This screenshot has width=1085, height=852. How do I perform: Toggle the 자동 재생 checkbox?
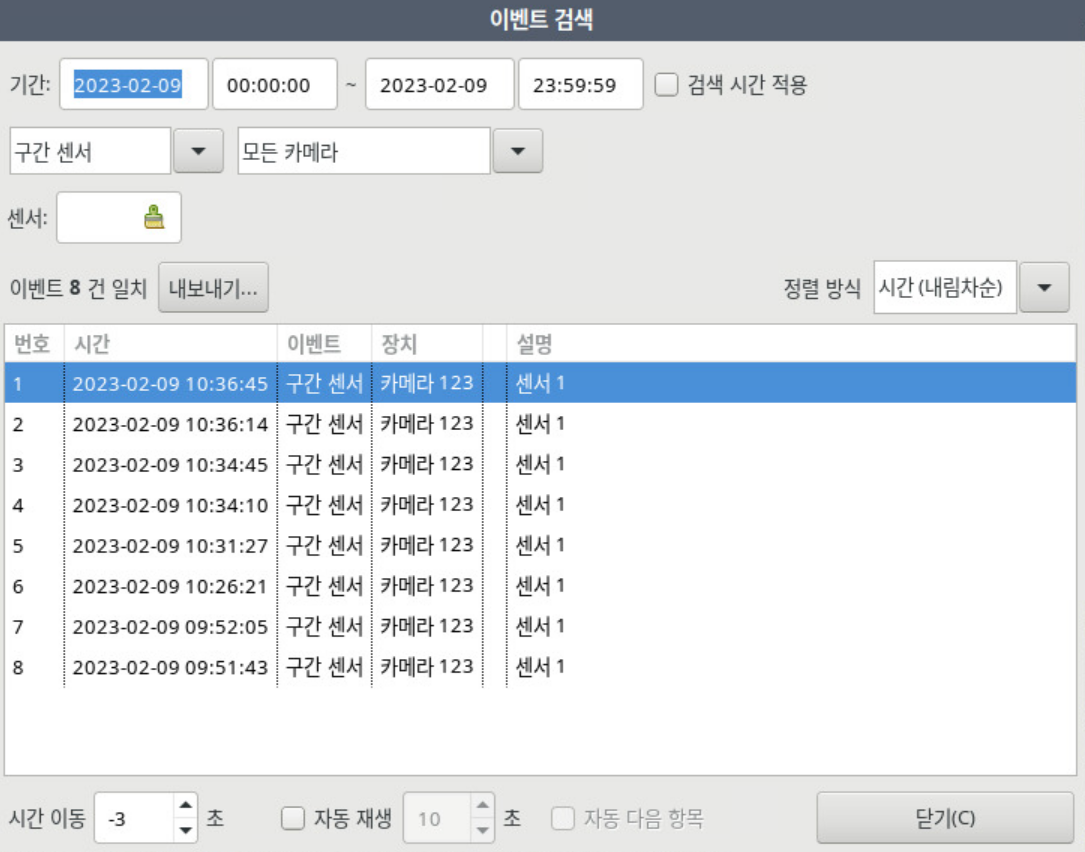point(293,819)
